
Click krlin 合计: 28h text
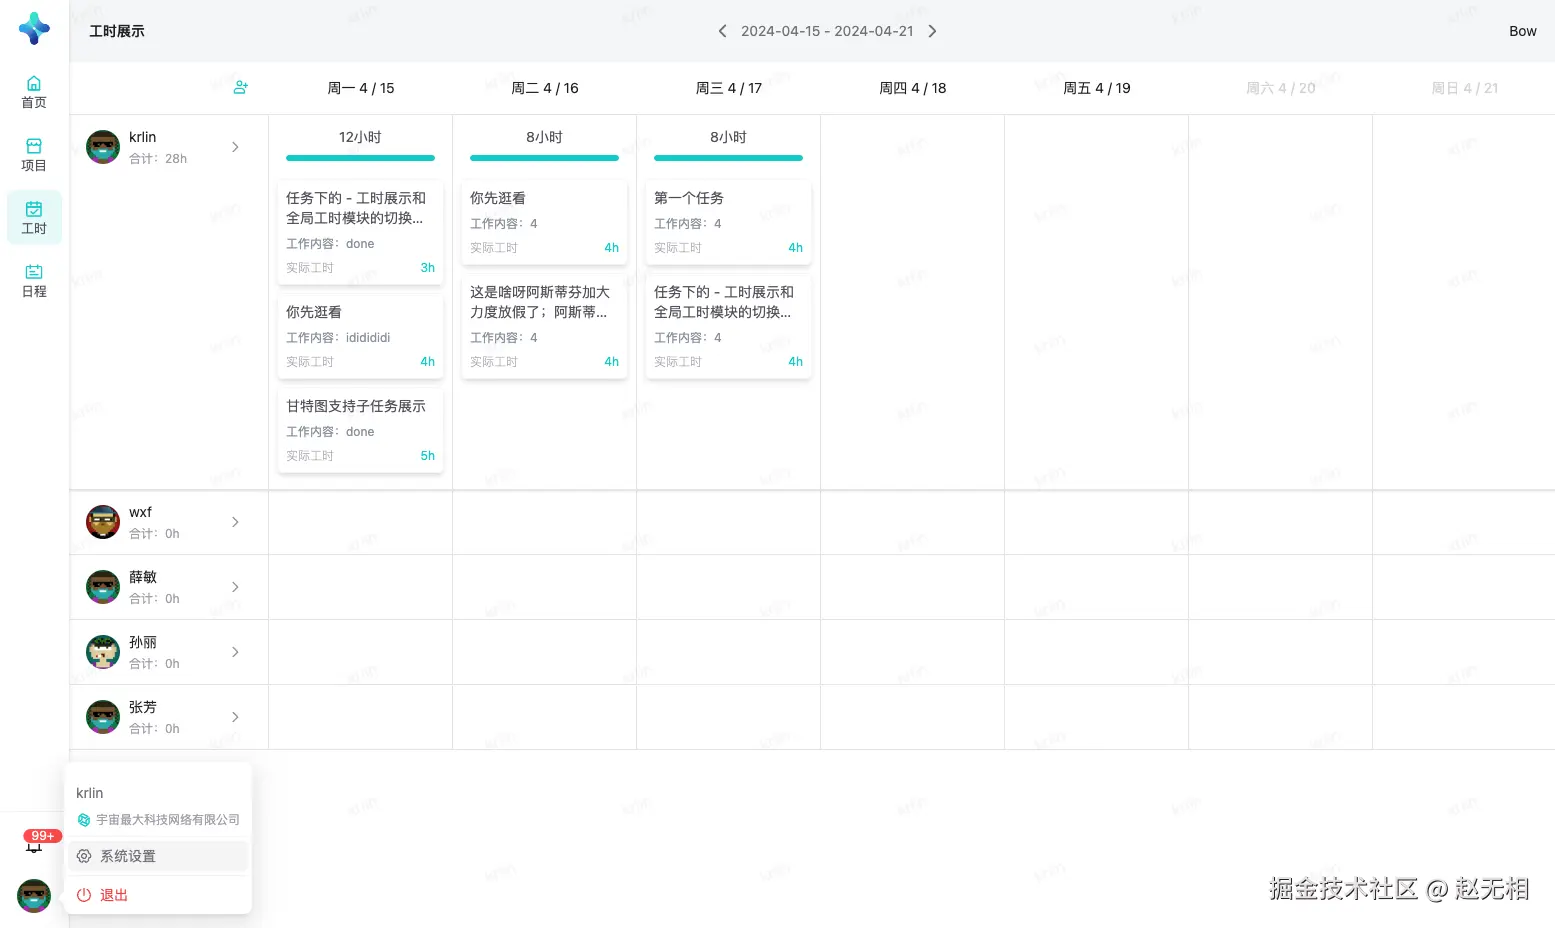point(158,158)
